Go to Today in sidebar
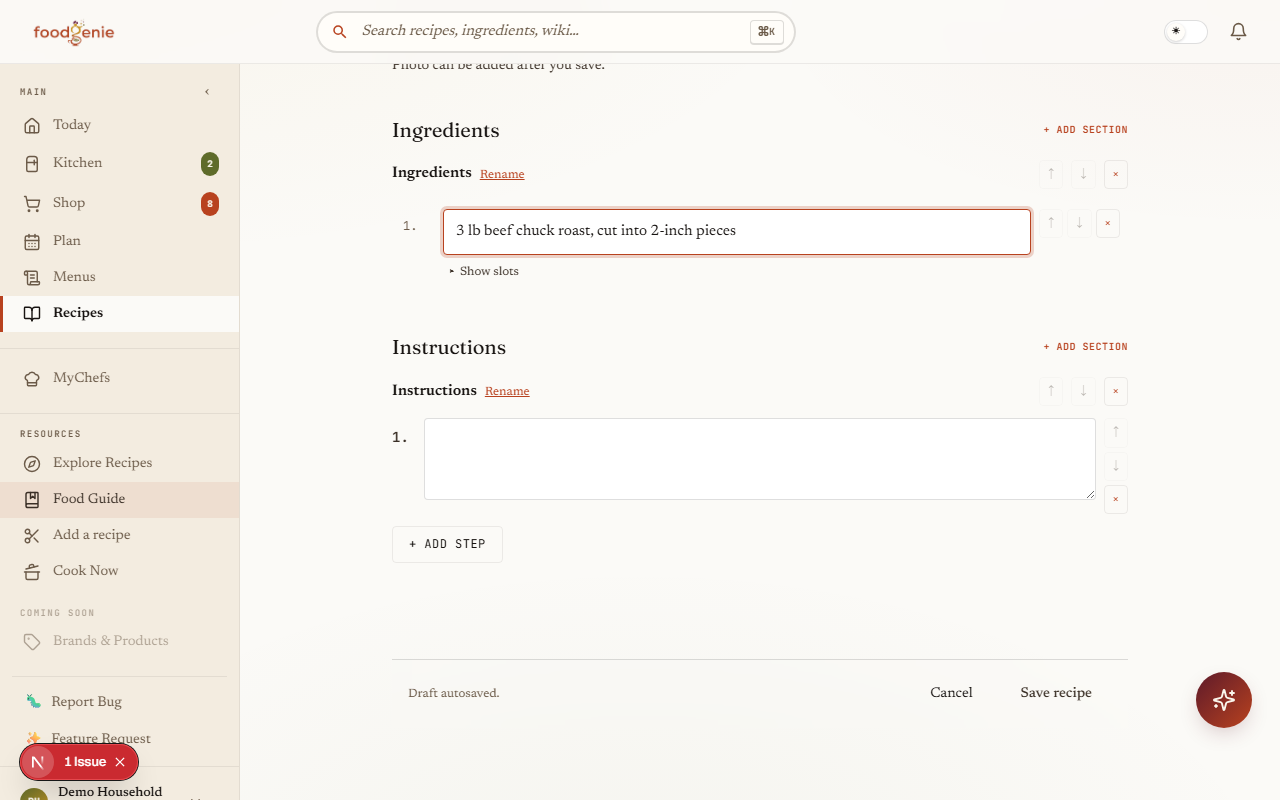Viewport: 1280px width, 800px height. tap(120, 125)
